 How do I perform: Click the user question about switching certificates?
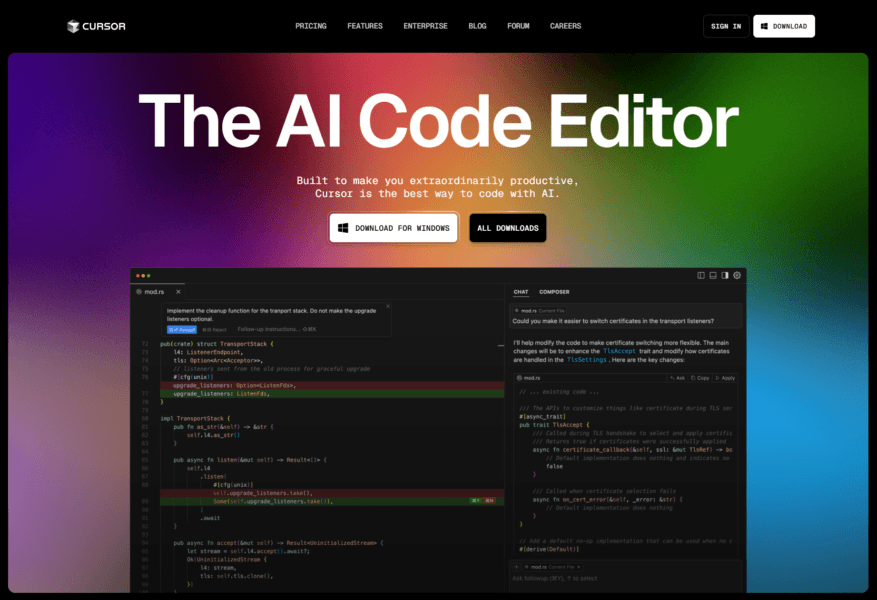(x=613, y=321)
